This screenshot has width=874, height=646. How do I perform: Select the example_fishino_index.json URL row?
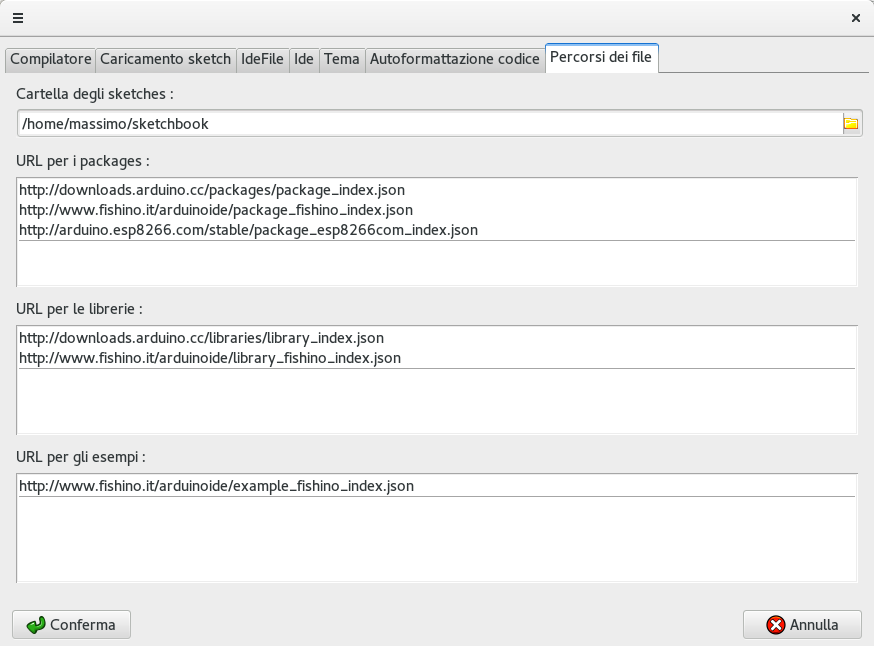(216, 486)
